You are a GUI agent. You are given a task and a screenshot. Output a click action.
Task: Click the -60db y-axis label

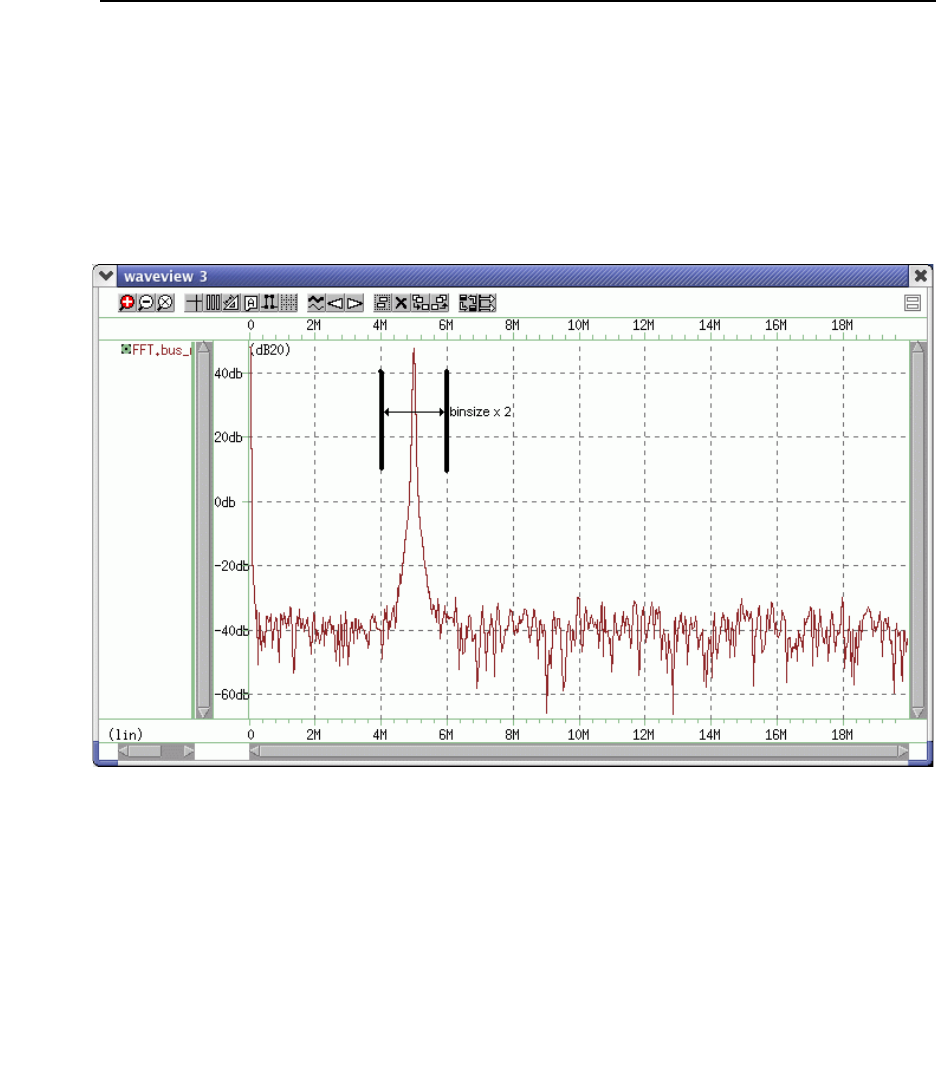coord(232,694)
